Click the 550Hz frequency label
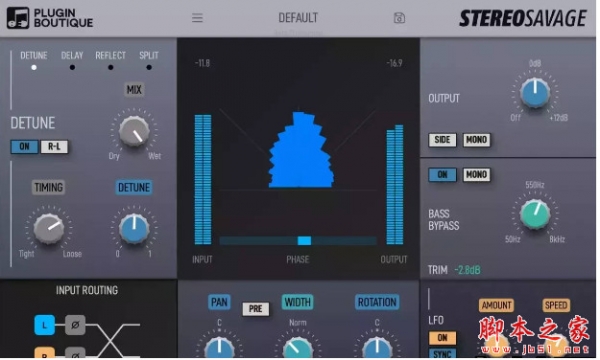This screenshot has height=360, width=600. [535, 185]
